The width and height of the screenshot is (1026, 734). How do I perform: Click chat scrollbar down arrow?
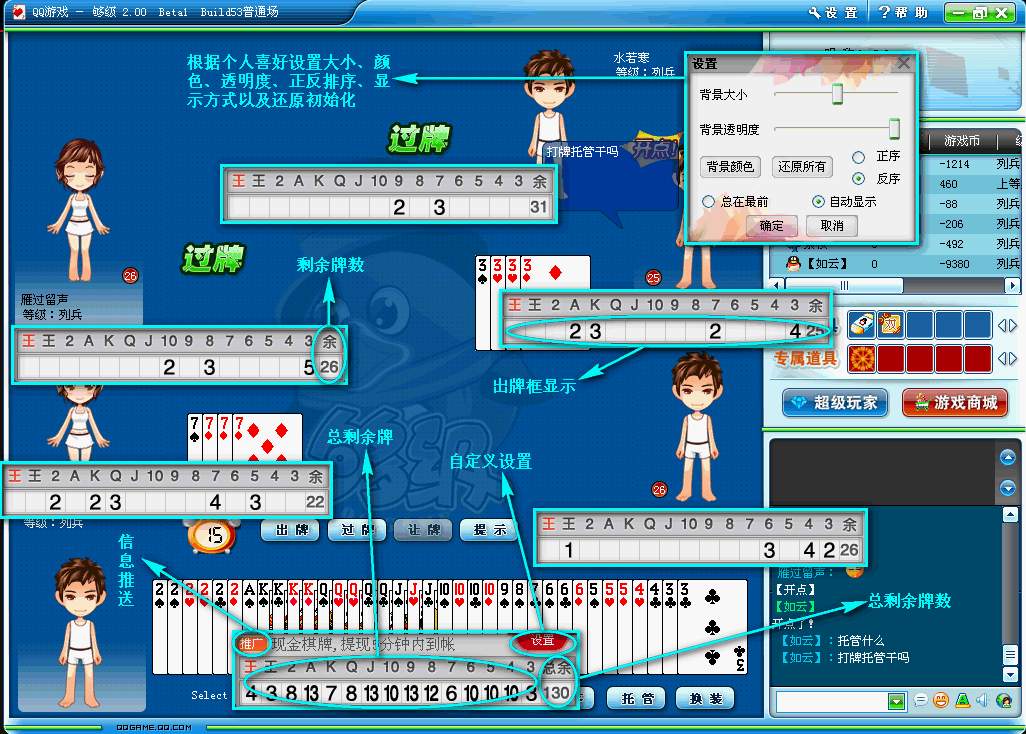coord(1010,674)
